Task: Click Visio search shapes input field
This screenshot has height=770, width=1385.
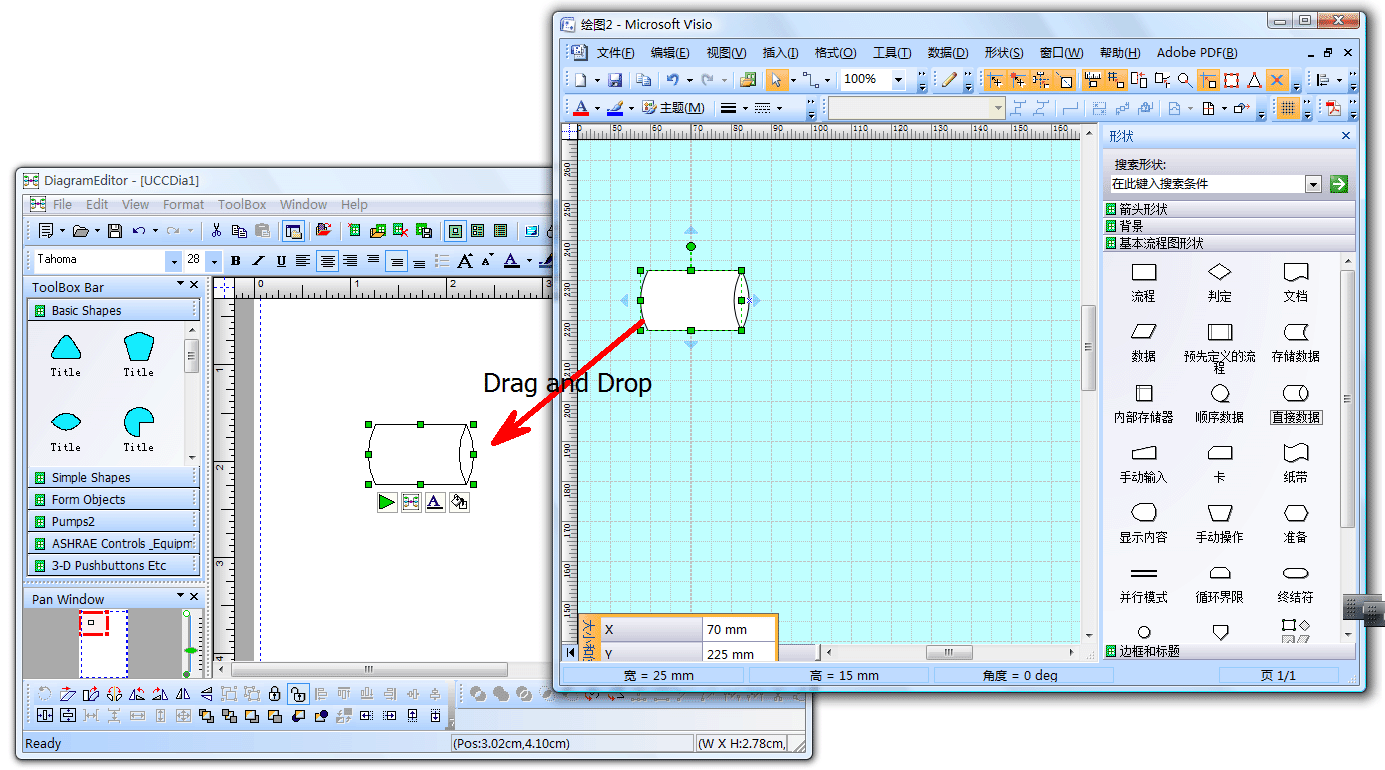Action: (x=1207, y=184)
